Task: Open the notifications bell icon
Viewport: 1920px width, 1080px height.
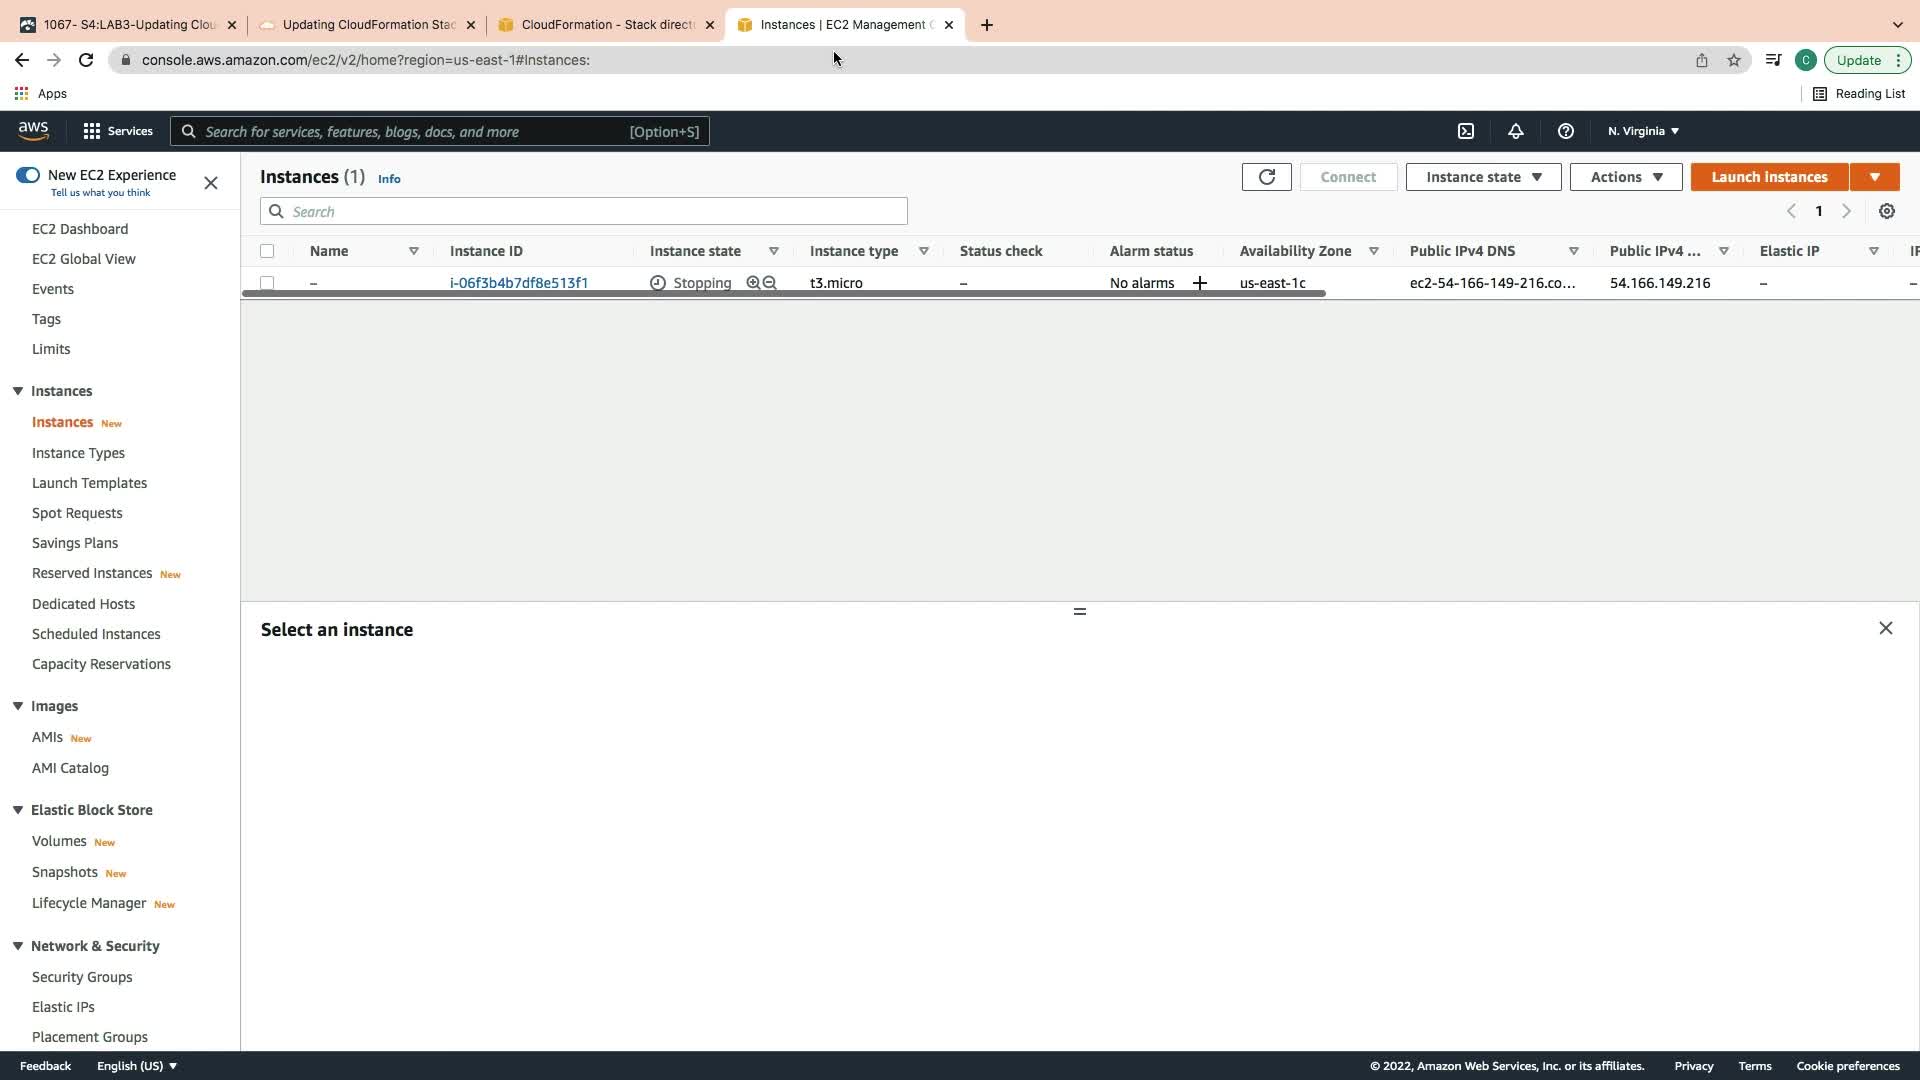Action: click(1516, 131)
